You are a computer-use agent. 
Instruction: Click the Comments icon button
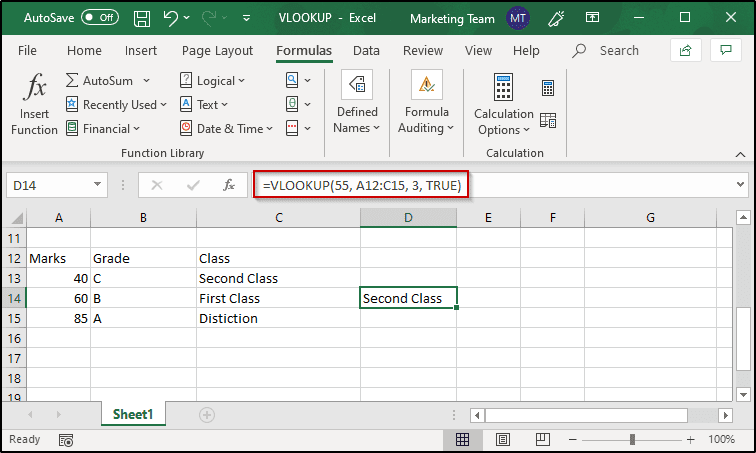click(726, 50)
